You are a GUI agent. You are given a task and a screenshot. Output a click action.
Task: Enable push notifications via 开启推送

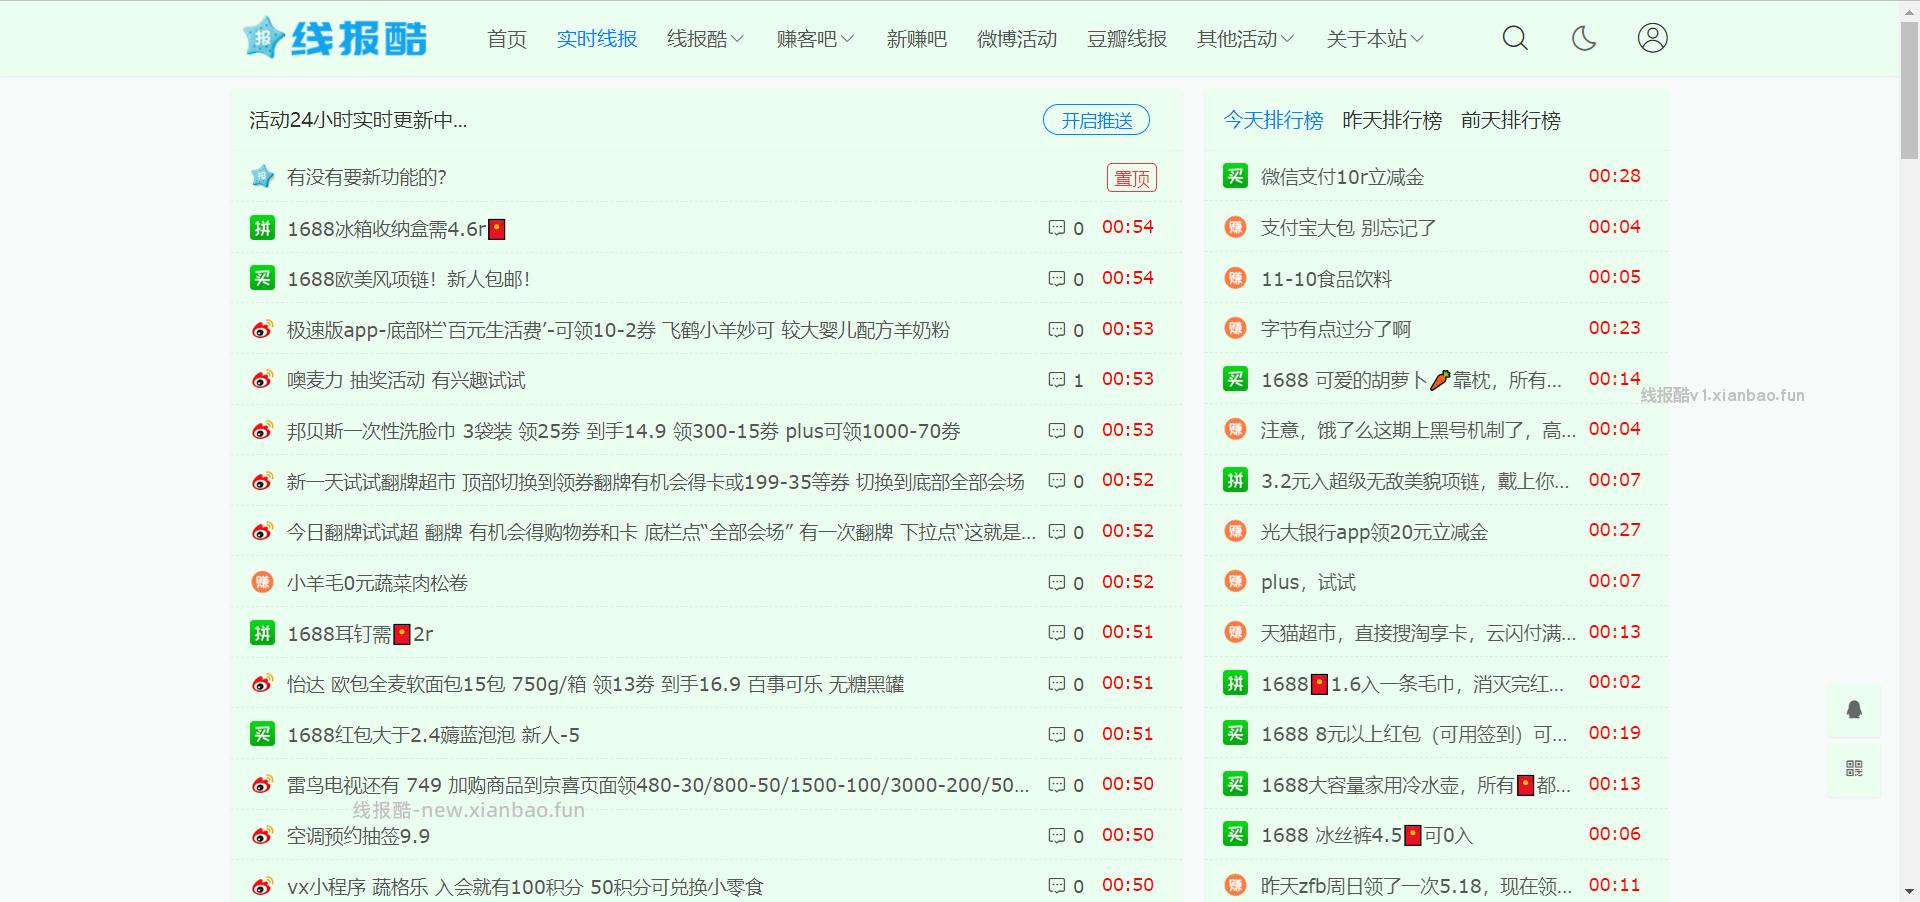1096,119
